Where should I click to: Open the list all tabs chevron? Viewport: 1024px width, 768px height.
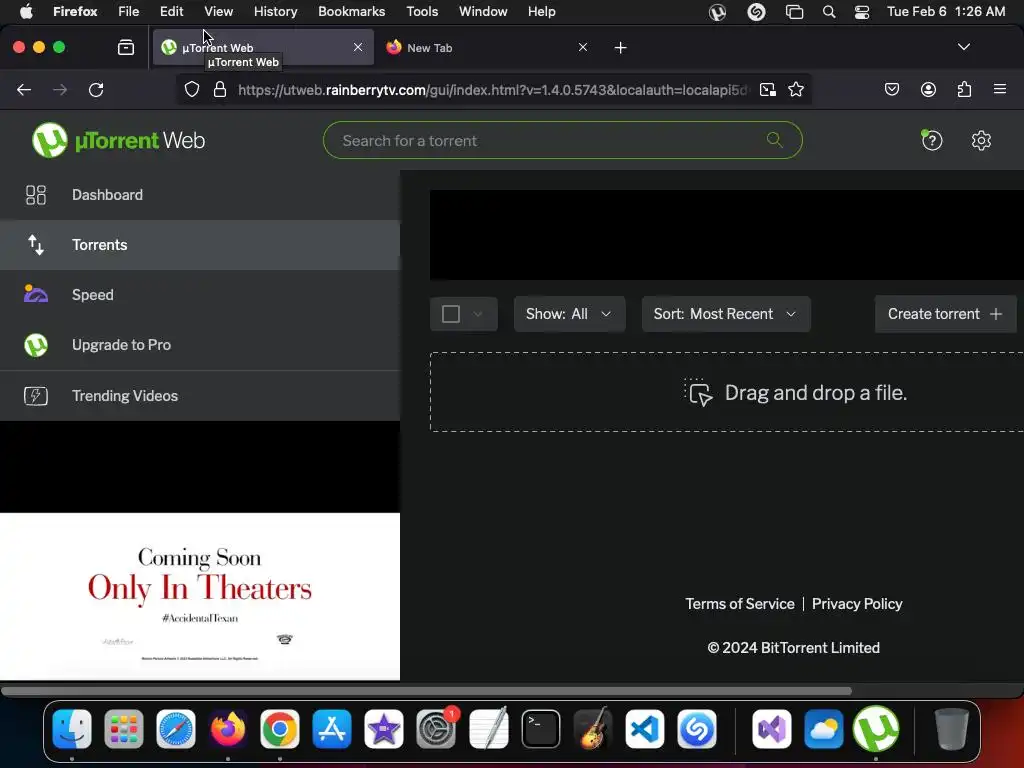pos(963,47)
